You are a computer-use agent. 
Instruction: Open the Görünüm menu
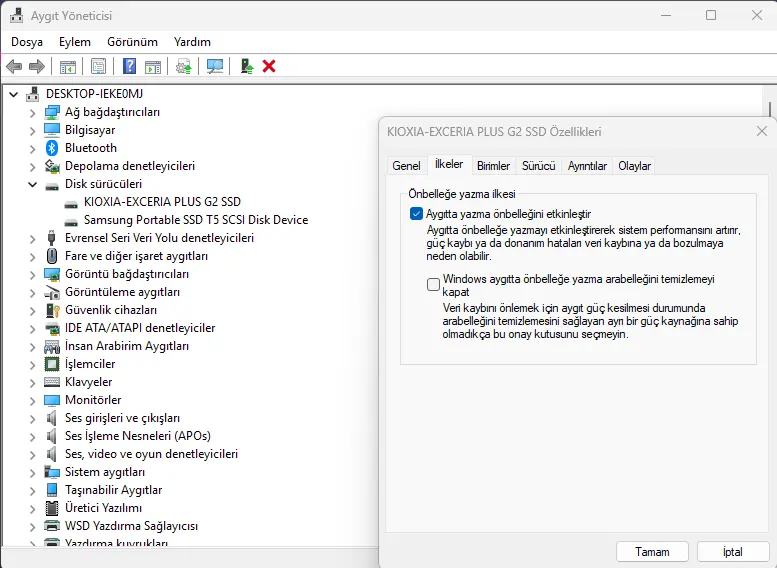tap(132, 42)
